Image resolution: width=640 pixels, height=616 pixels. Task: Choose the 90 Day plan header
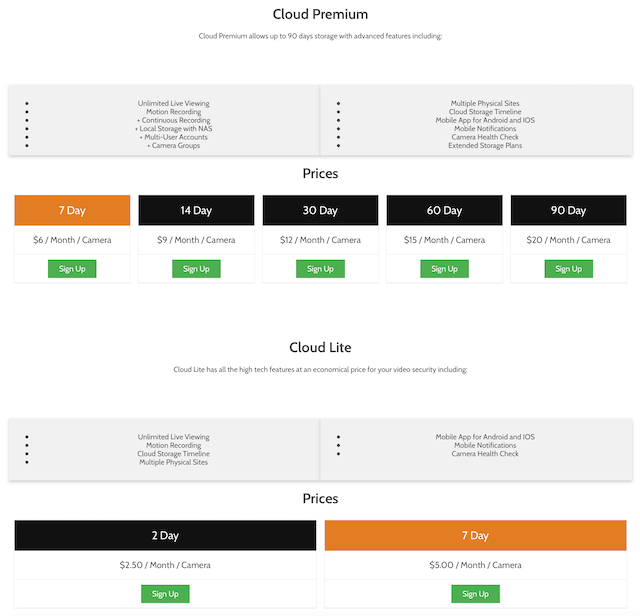click(x=568, y=211)
